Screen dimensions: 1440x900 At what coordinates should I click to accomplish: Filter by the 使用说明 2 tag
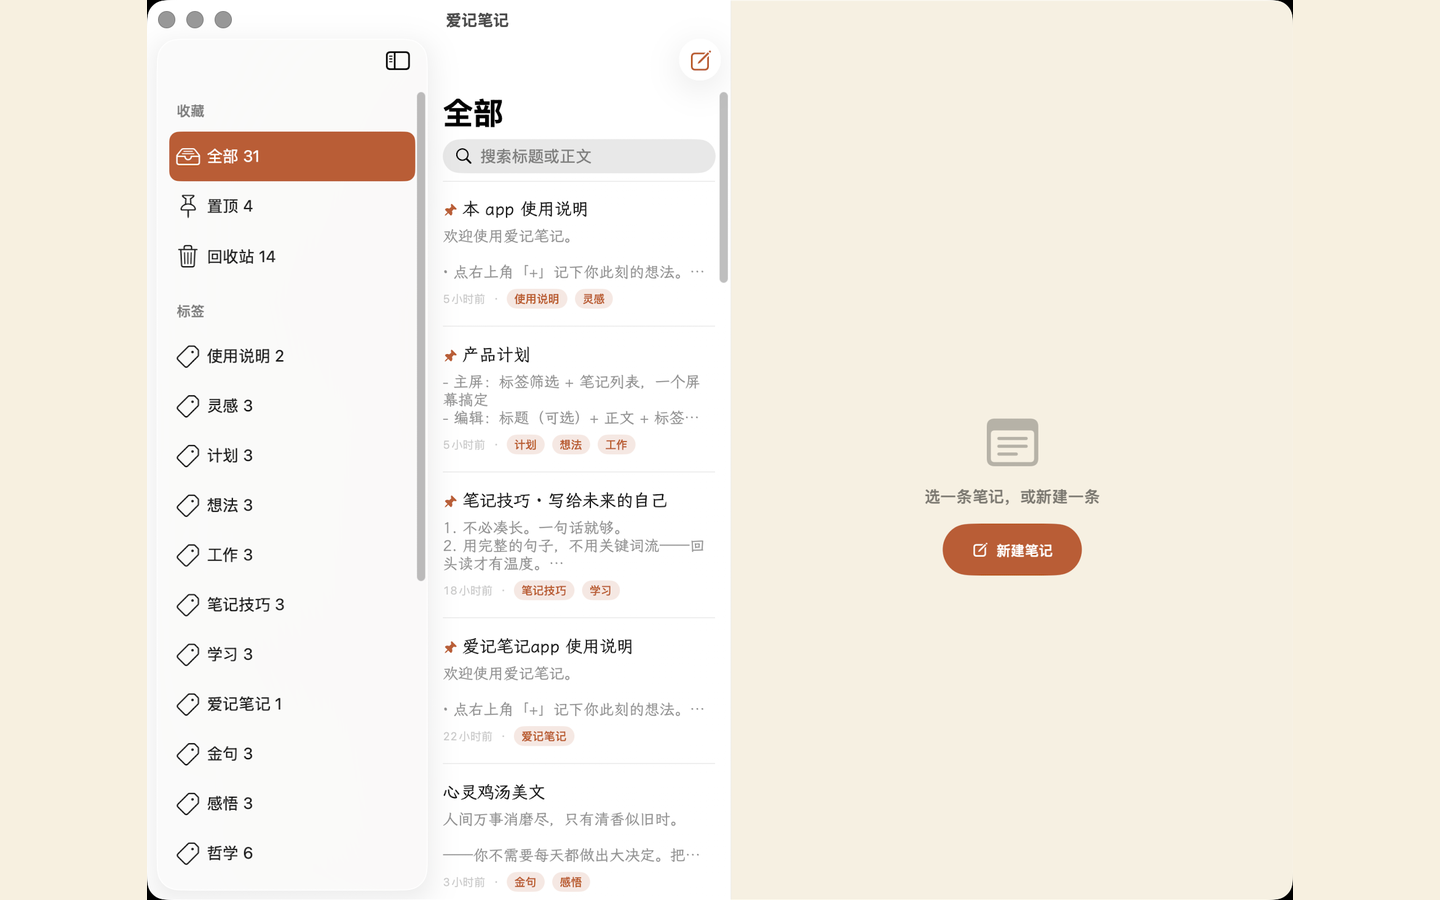coord(292,356)
